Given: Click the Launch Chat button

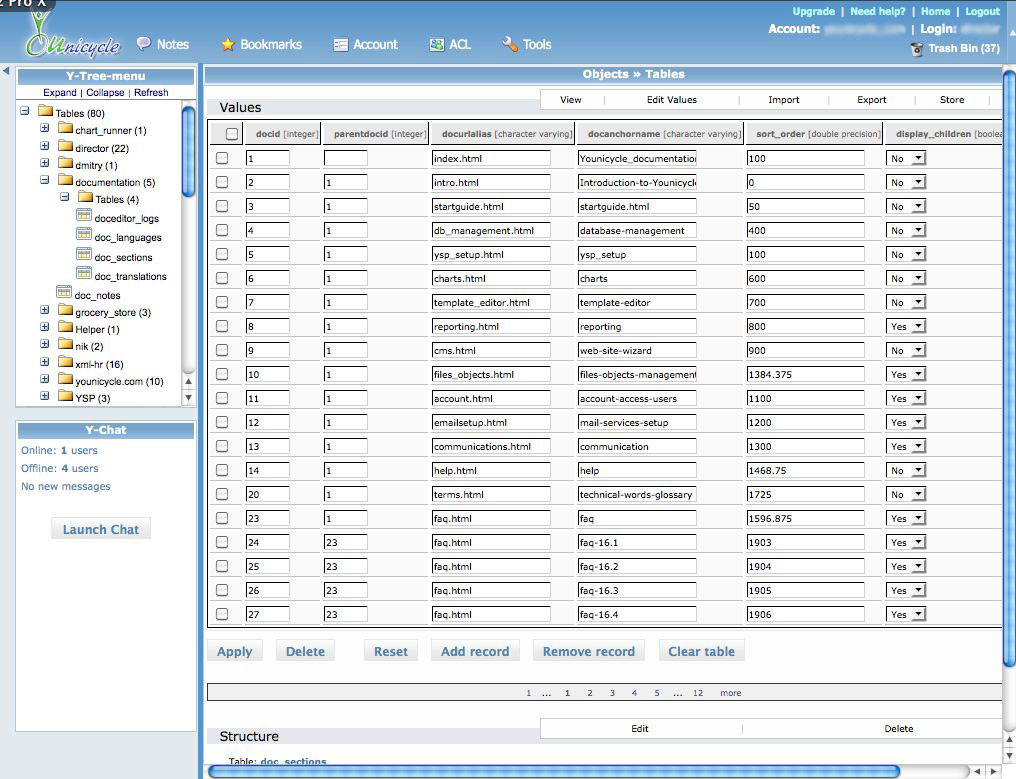Looking at the screenshot, I should (x=101, y=529).
